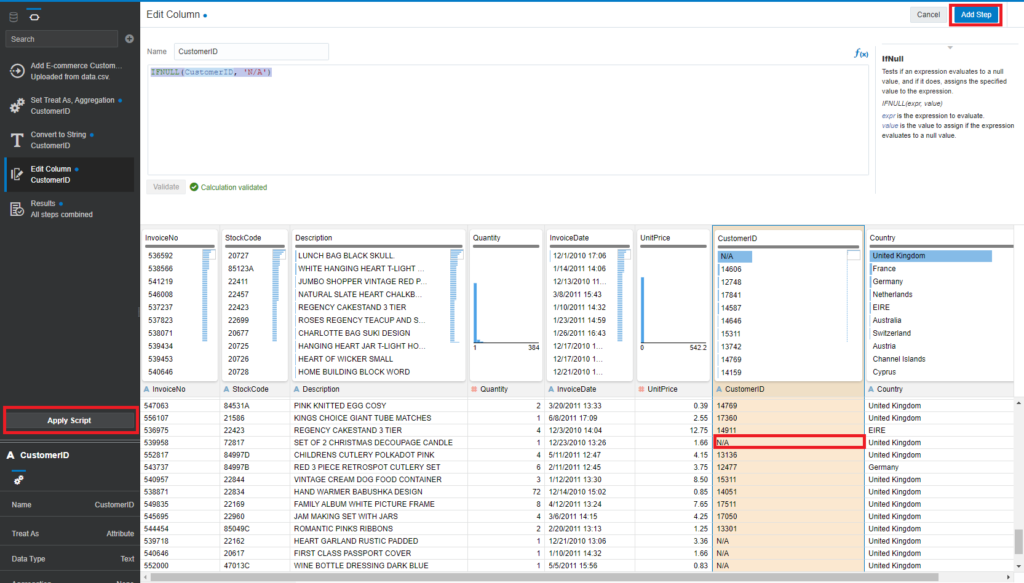Click the plus icon beside Search
Viewport: 1024px width, 583px height.
point(129,39)
